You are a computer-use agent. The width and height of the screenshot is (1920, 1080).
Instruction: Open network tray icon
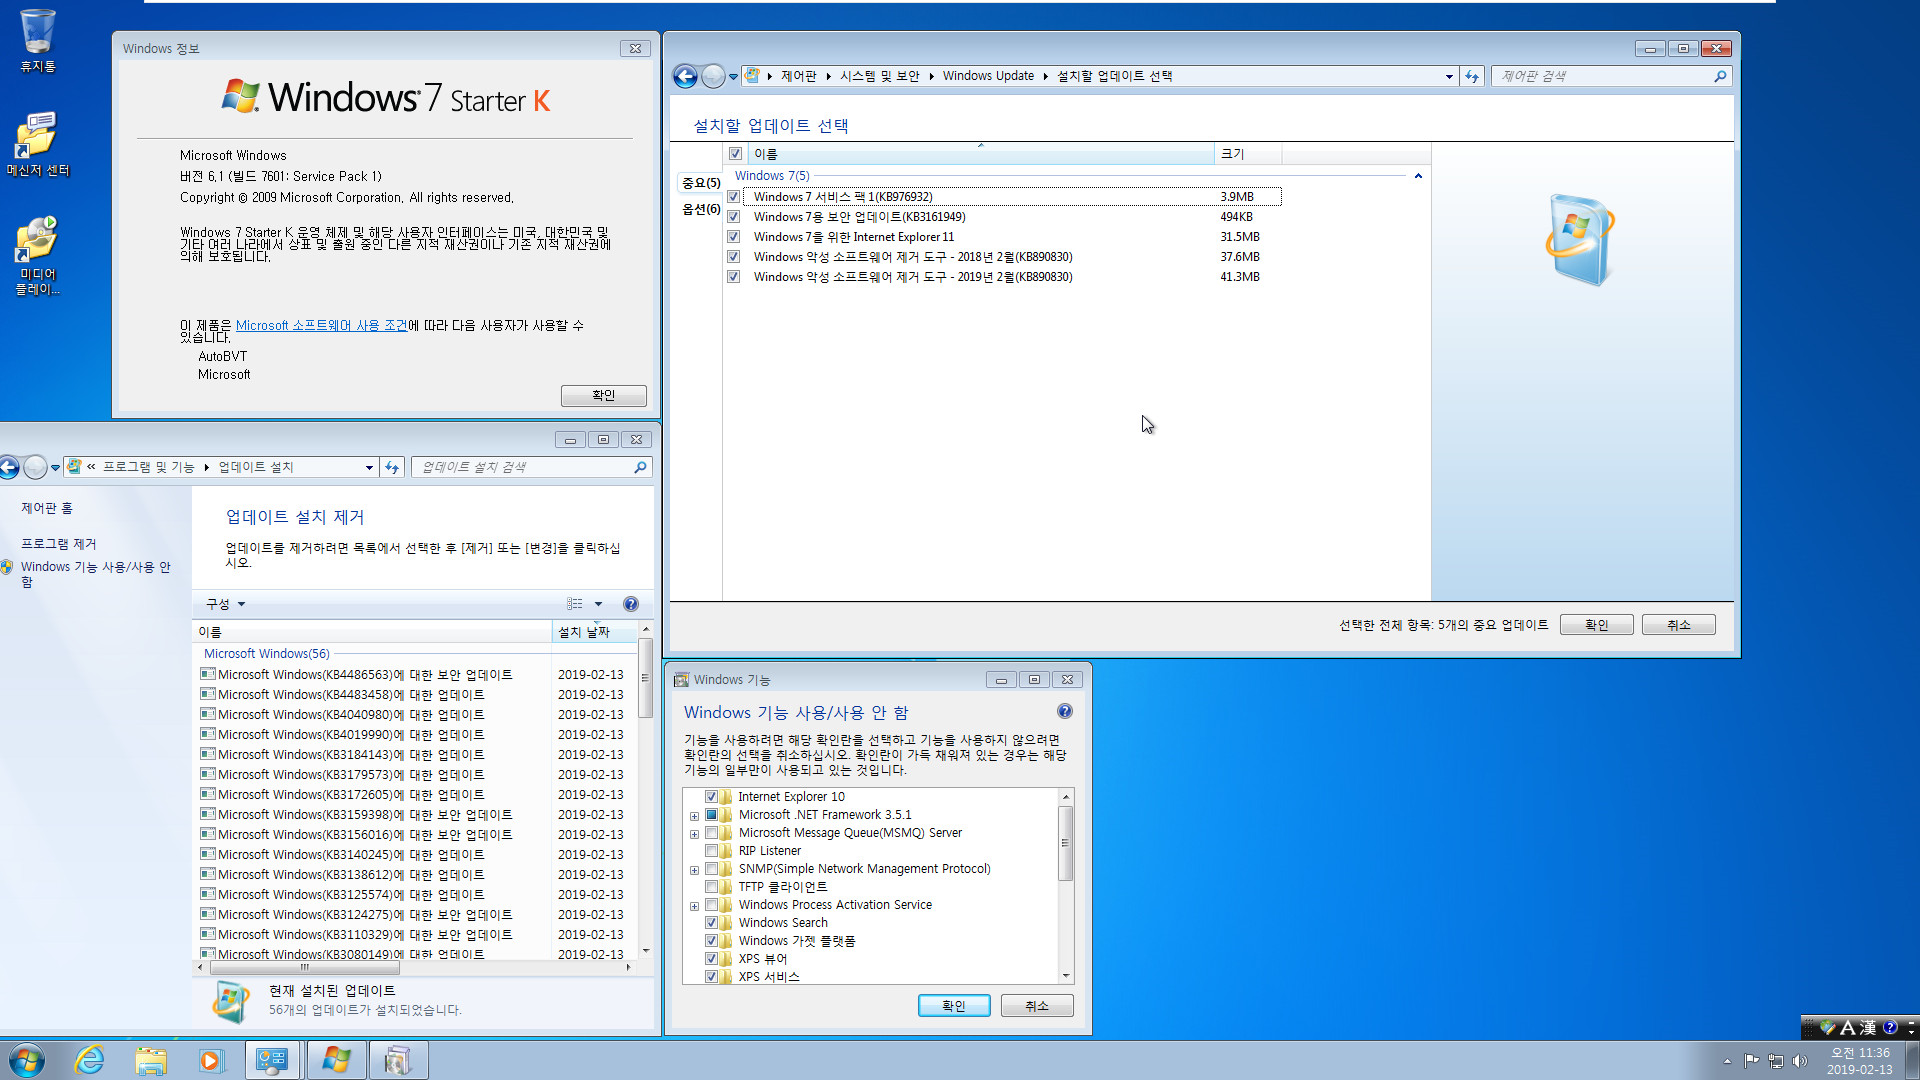pos(1776,1061)
